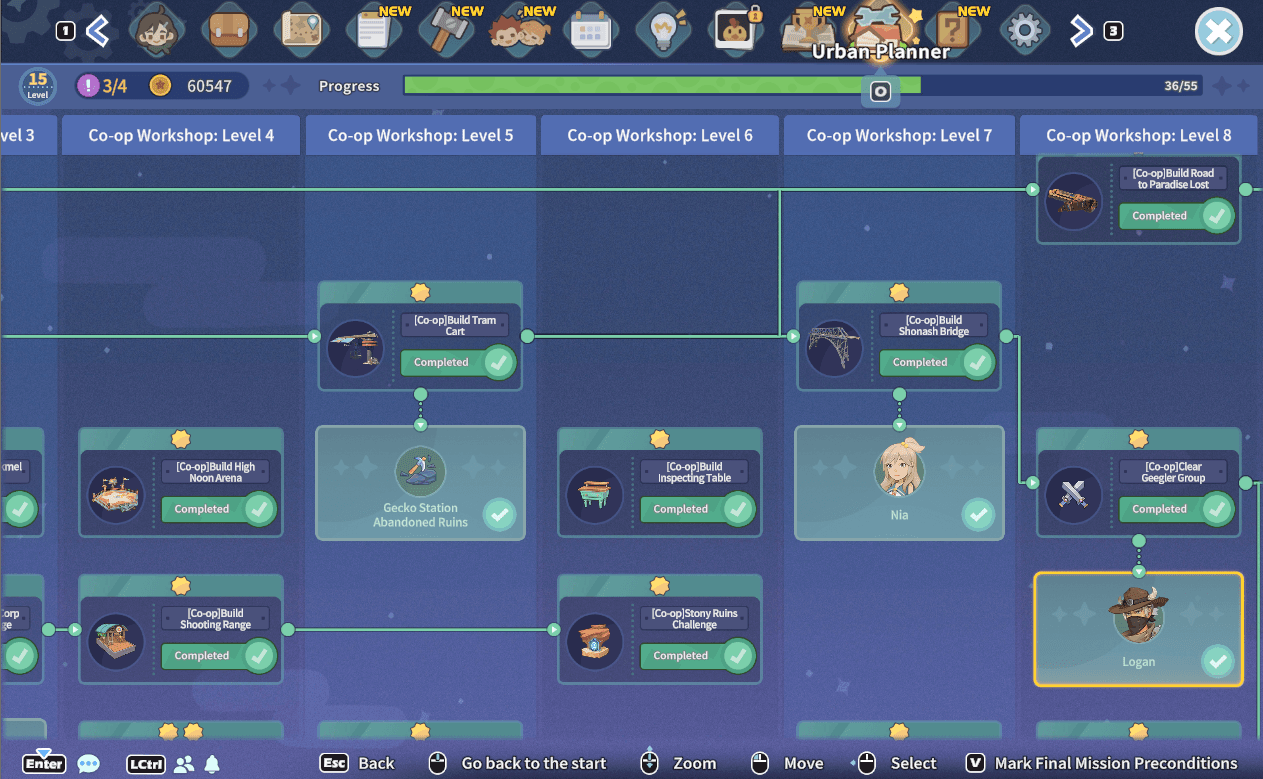
Task: Click Logan card checkmark
Action: coord(1217,661)
